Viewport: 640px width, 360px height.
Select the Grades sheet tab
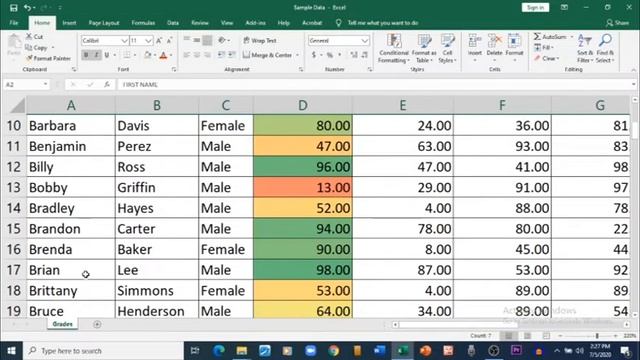tap(62, 324)
